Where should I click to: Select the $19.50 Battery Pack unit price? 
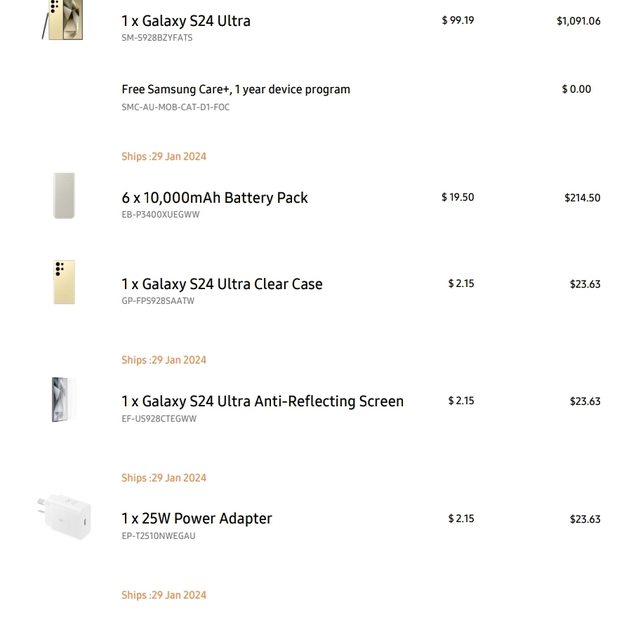(458, 197)
